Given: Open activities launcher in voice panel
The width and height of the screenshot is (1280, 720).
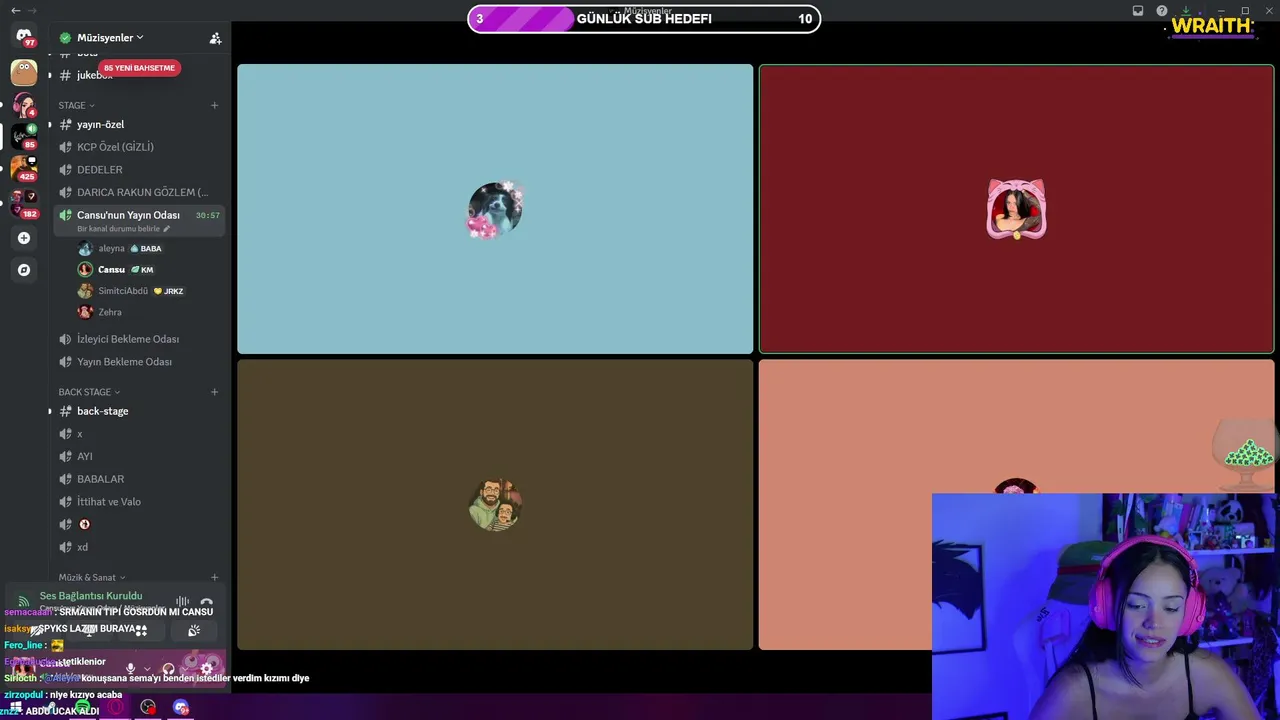Looking at the screenshot, I should (141, 630).
